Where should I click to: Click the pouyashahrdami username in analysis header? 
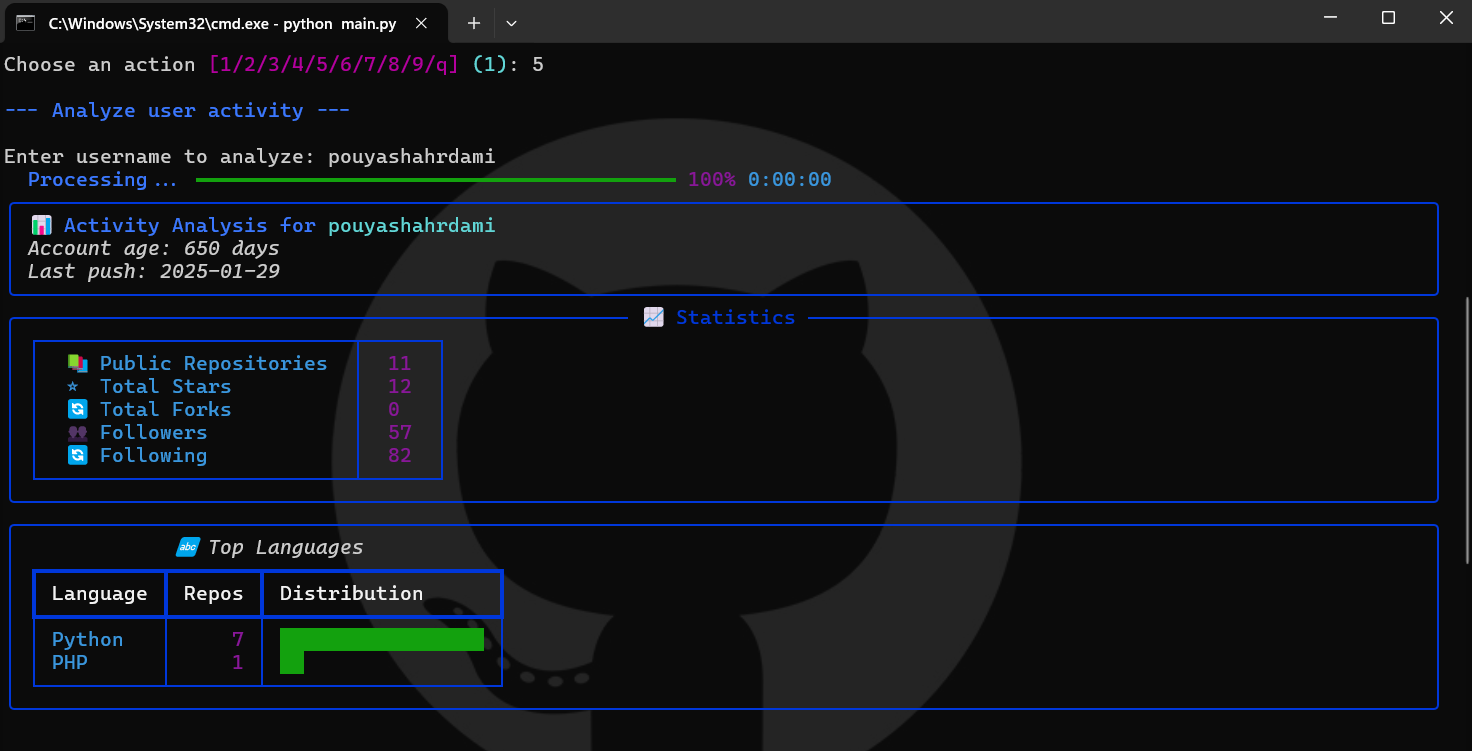click(x=411, y=226)
